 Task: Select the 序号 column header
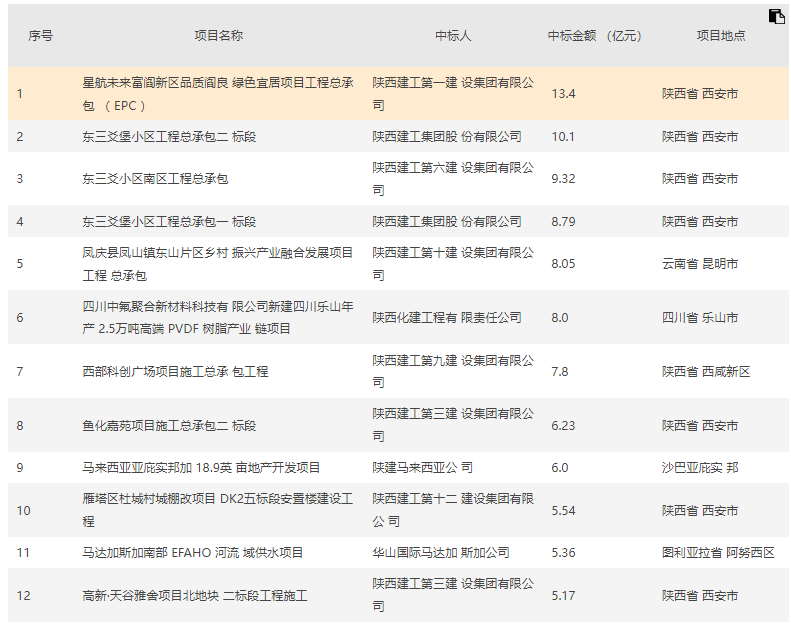point(40,36)
